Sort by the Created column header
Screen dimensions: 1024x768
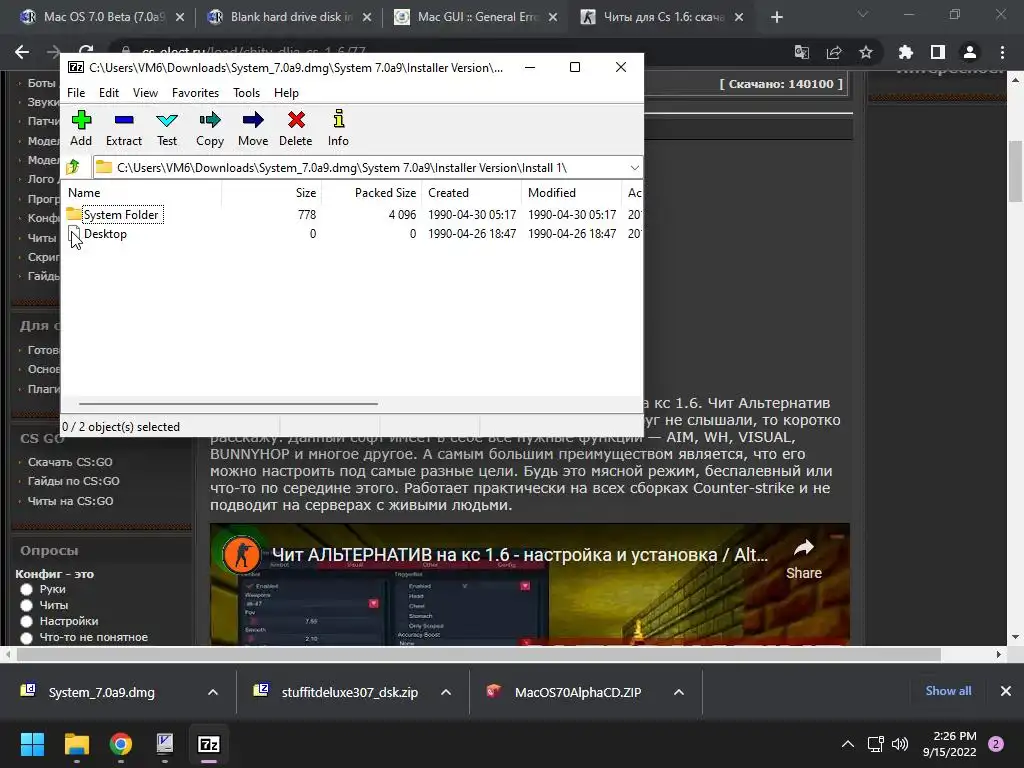coord(472,193)
